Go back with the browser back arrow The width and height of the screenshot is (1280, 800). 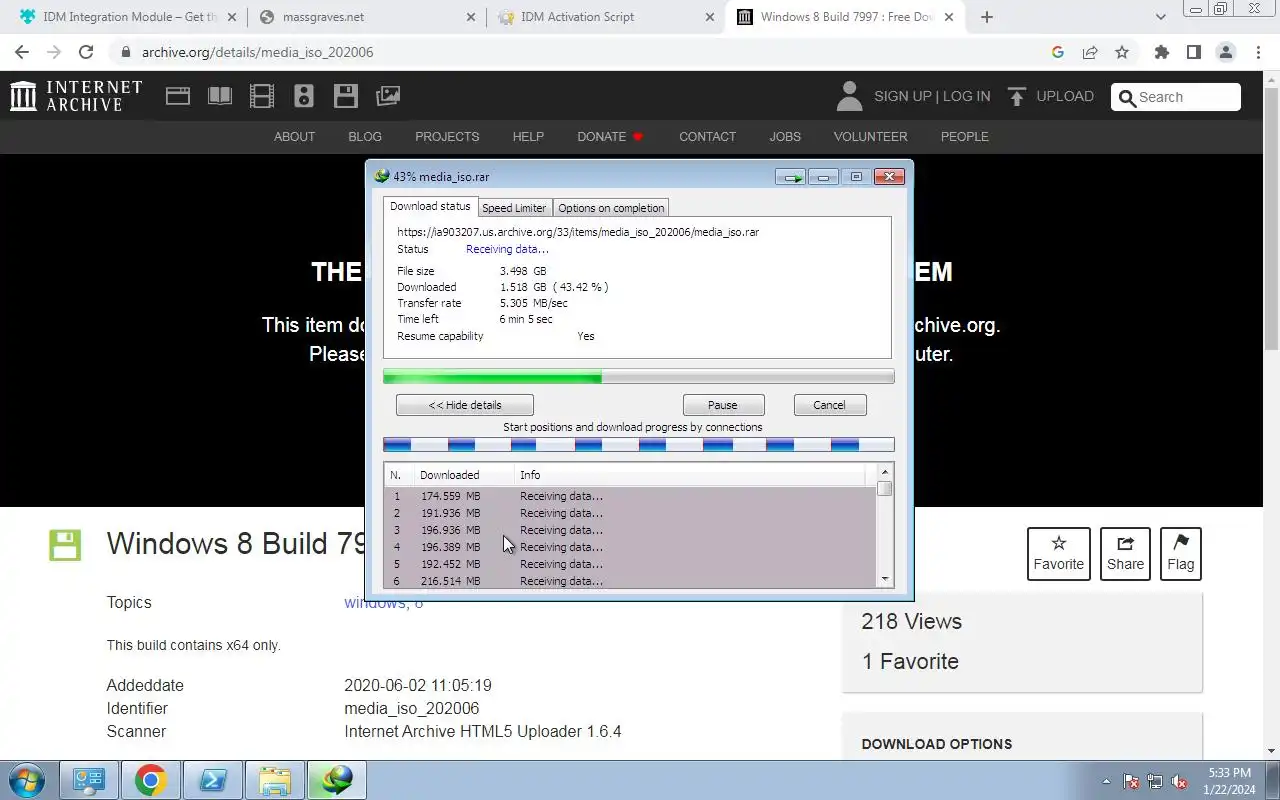tap(22, 52)
